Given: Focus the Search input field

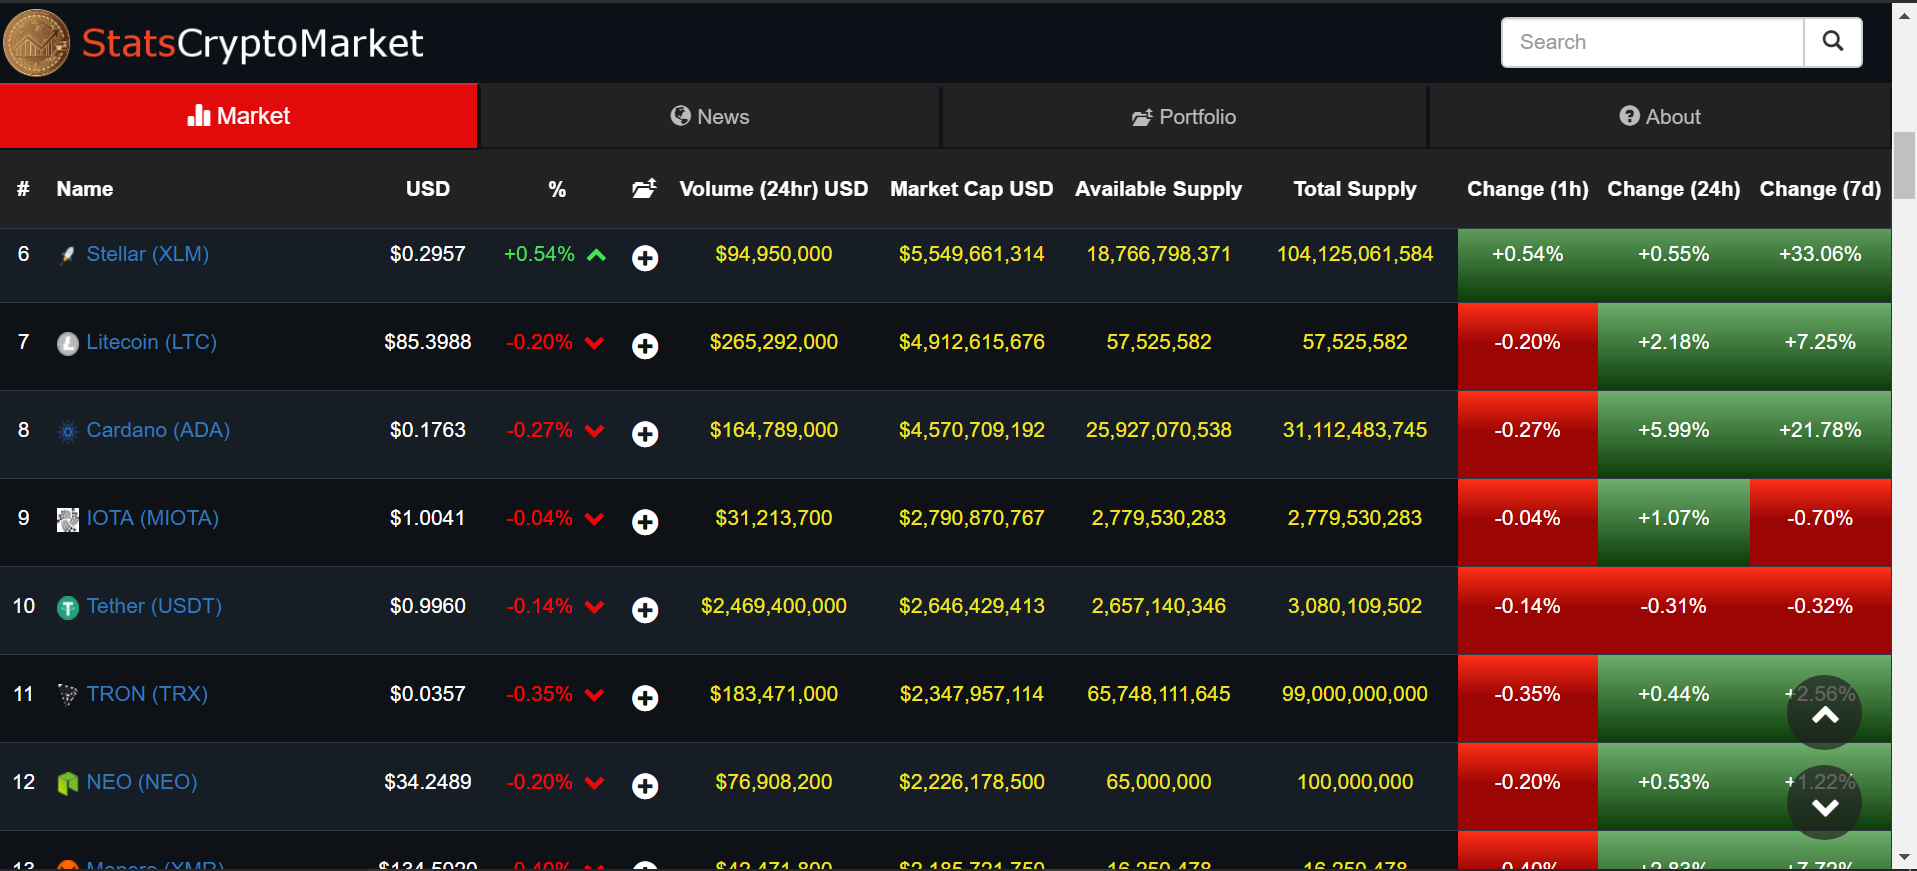Looking at the screenshot, I should [1652, 42].
